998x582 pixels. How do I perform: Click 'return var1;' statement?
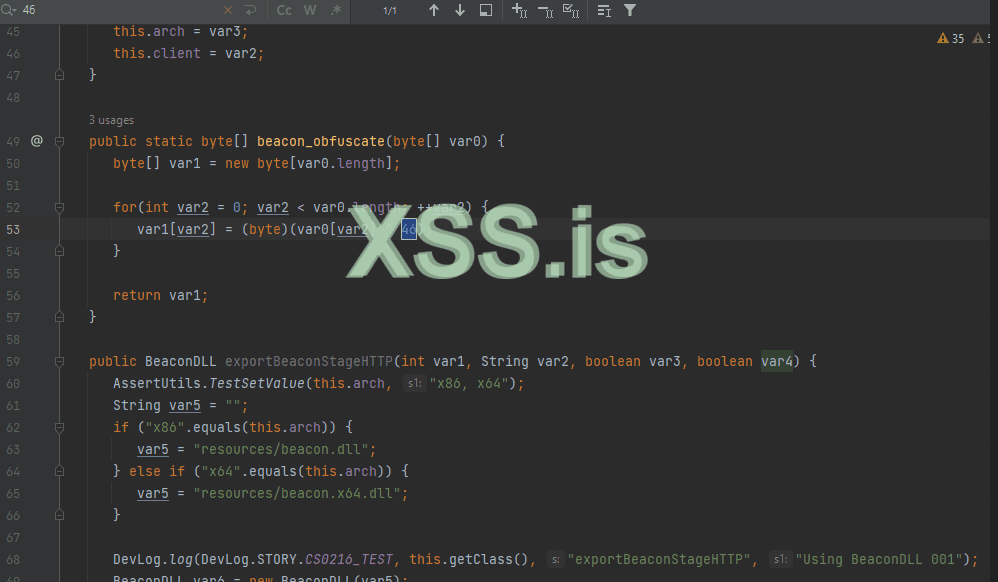160,295
